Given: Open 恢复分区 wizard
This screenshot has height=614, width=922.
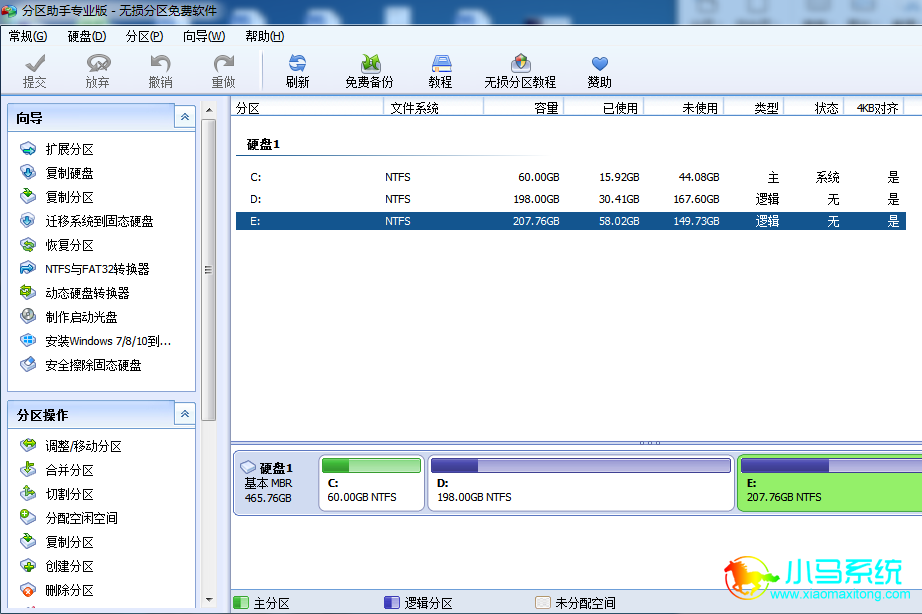Looking at the screenshot, I should [57, 245].
